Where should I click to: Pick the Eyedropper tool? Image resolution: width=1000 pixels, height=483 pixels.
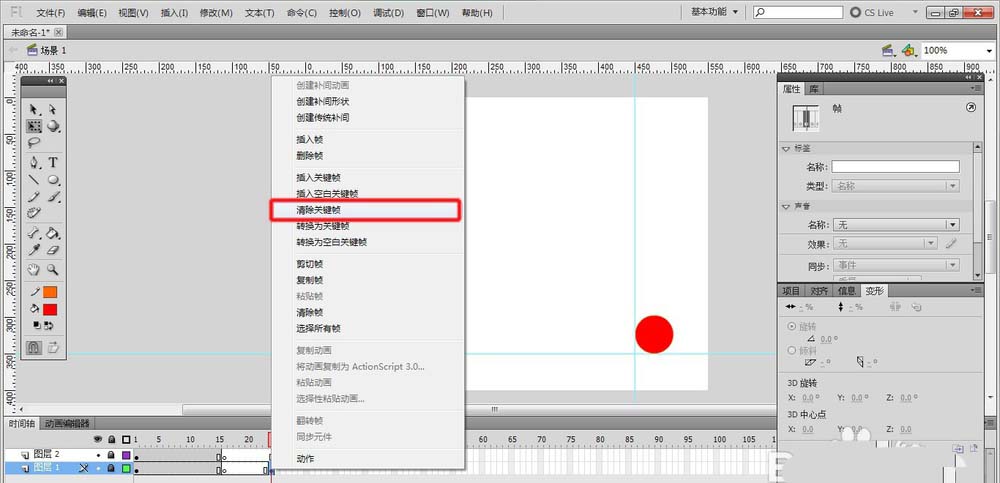click(34, 249)
